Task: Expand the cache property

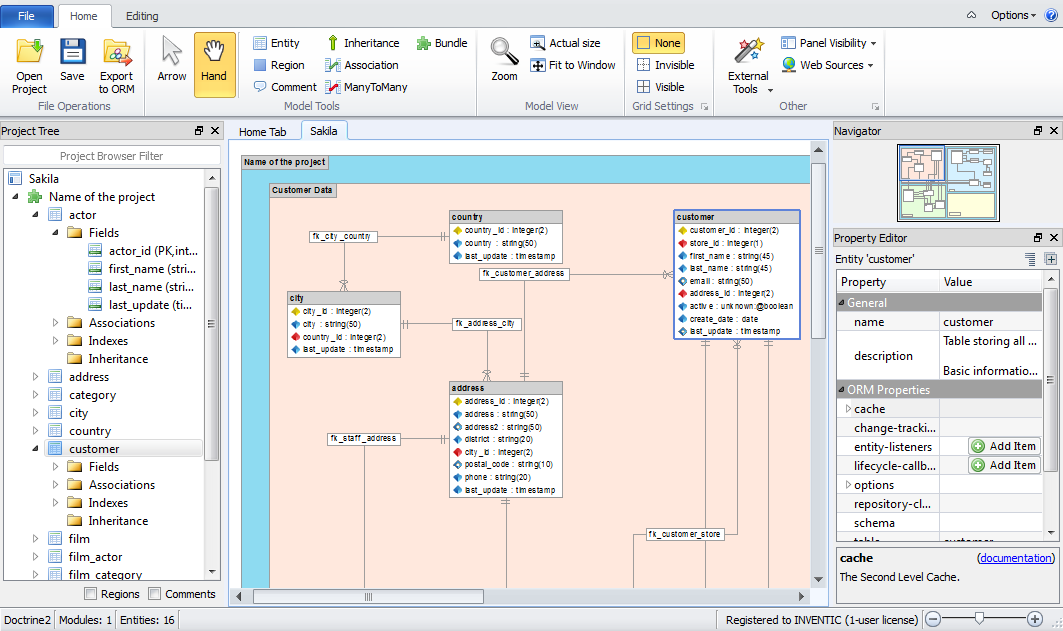Action: pyautogui.click(x=848, y=409)
